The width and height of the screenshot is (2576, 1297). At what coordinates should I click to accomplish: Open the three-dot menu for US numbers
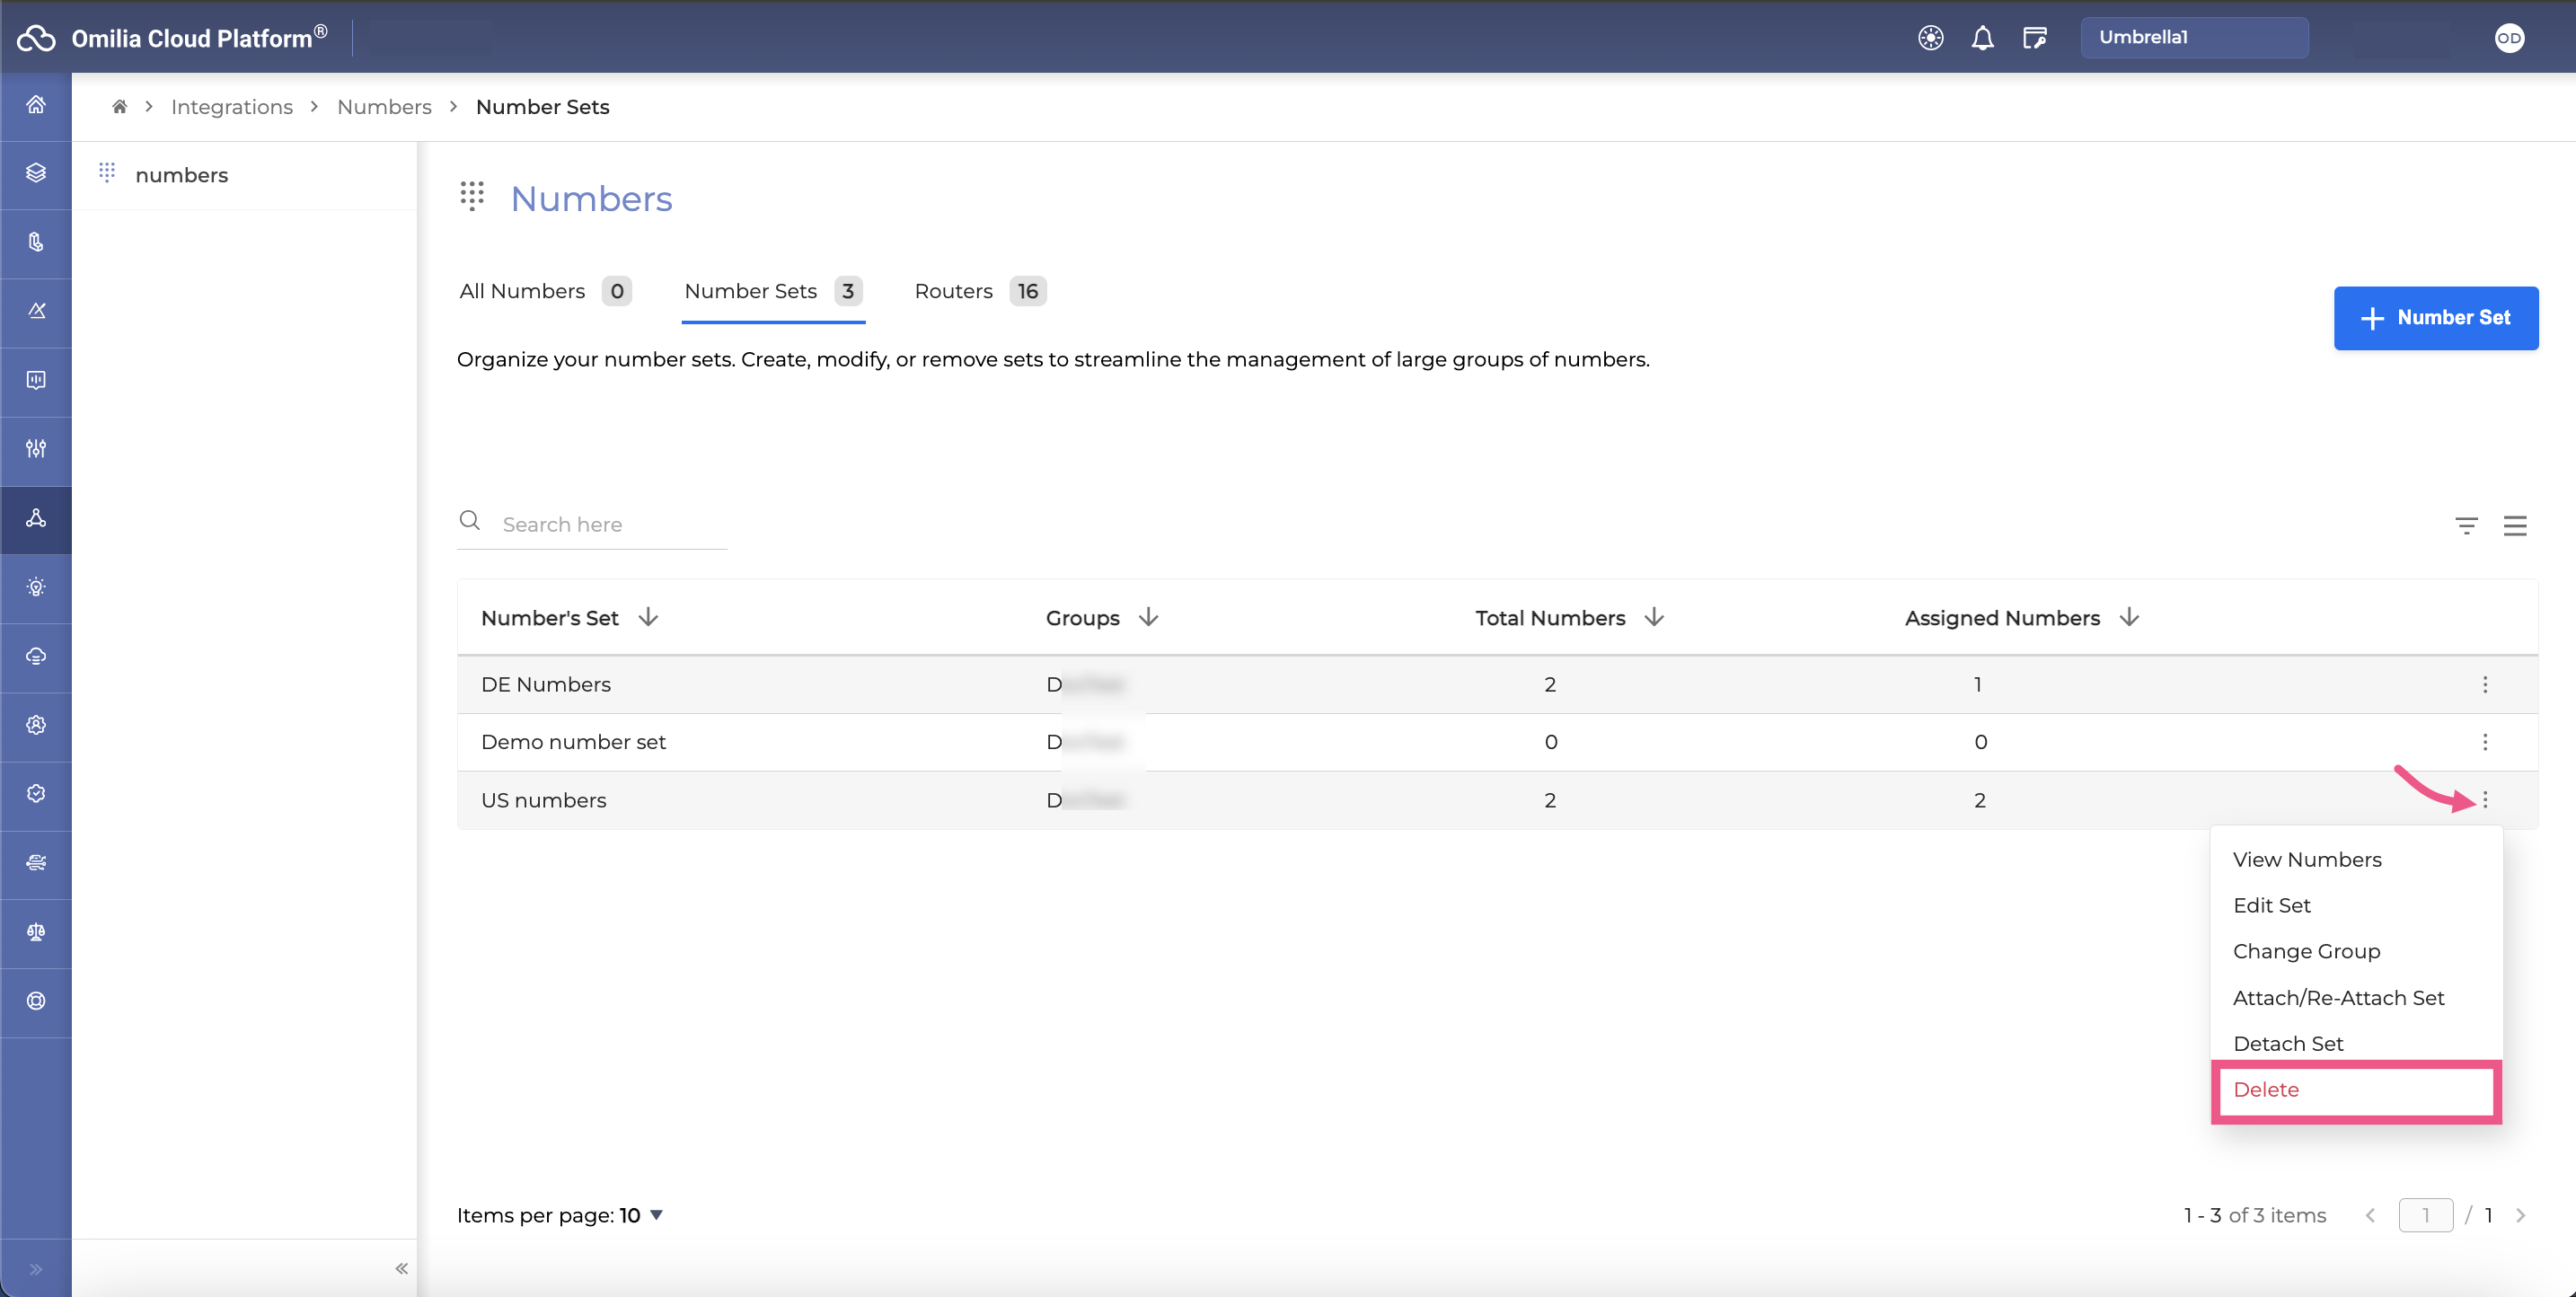point(2485,800)
